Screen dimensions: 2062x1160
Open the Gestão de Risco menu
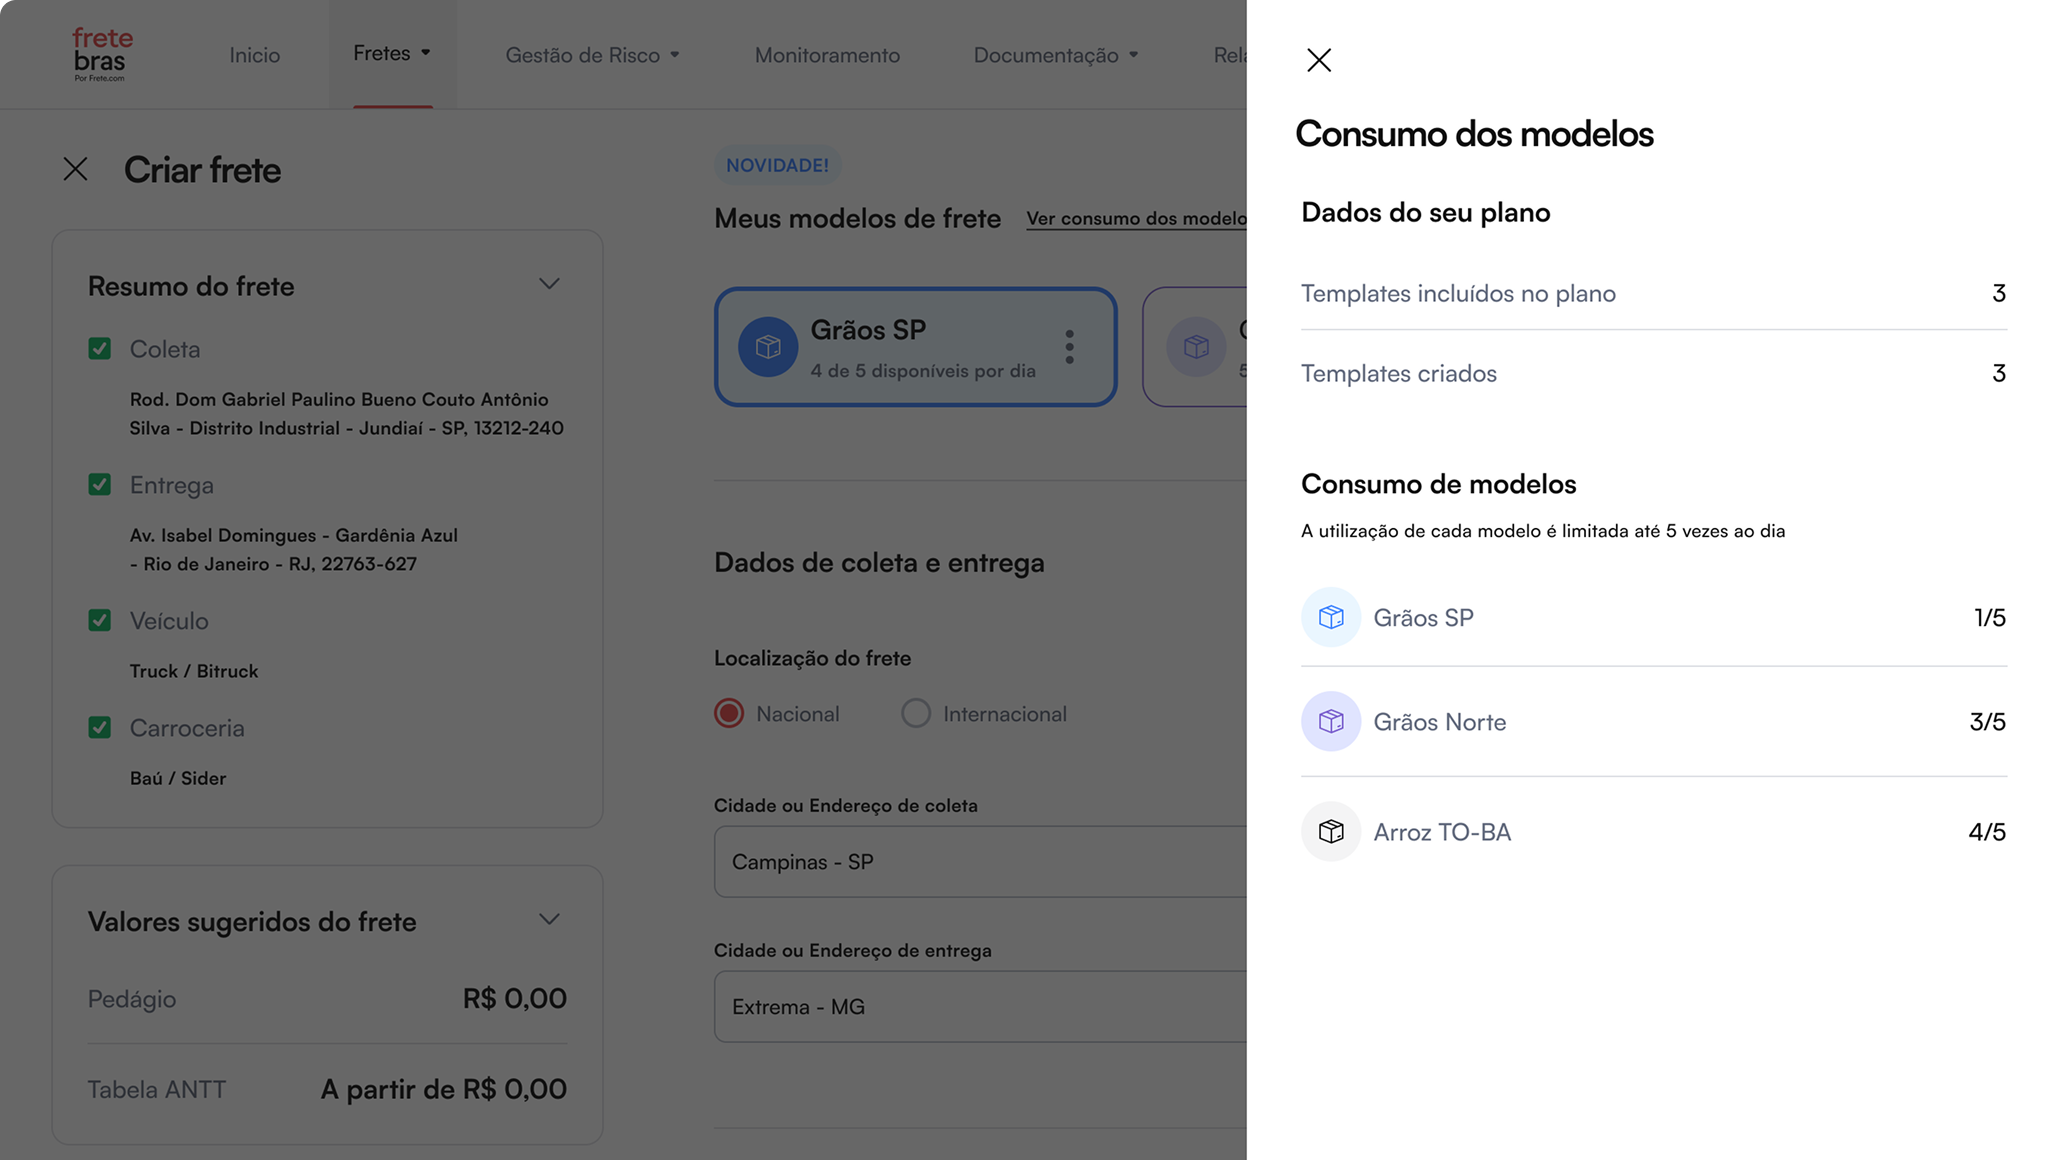[592, 55]
